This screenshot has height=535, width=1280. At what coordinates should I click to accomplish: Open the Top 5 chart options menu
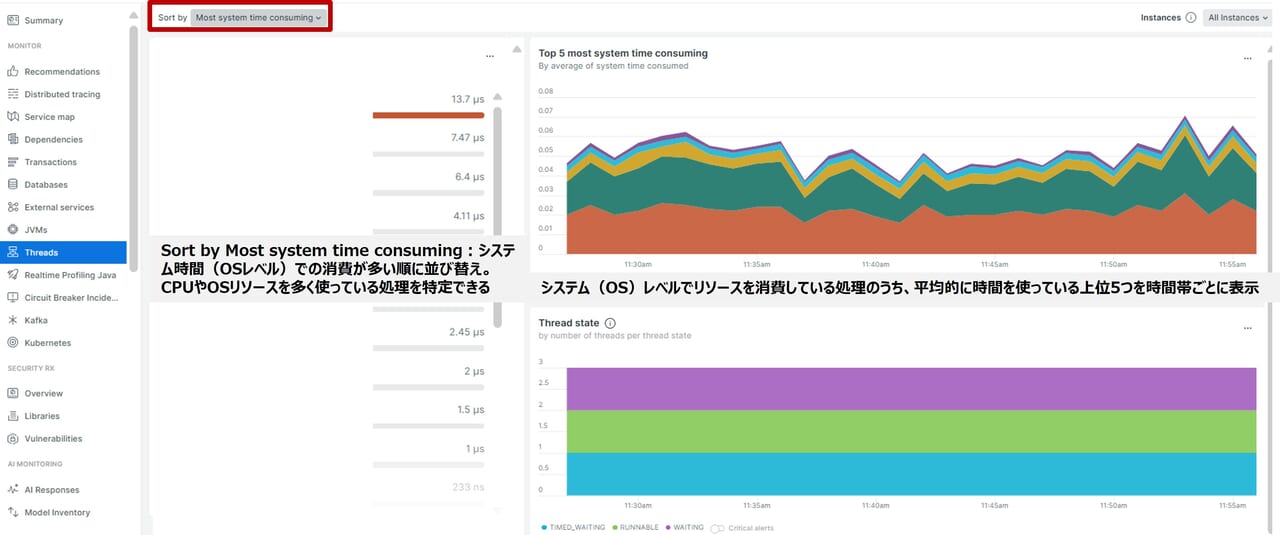pos(1247,59)
